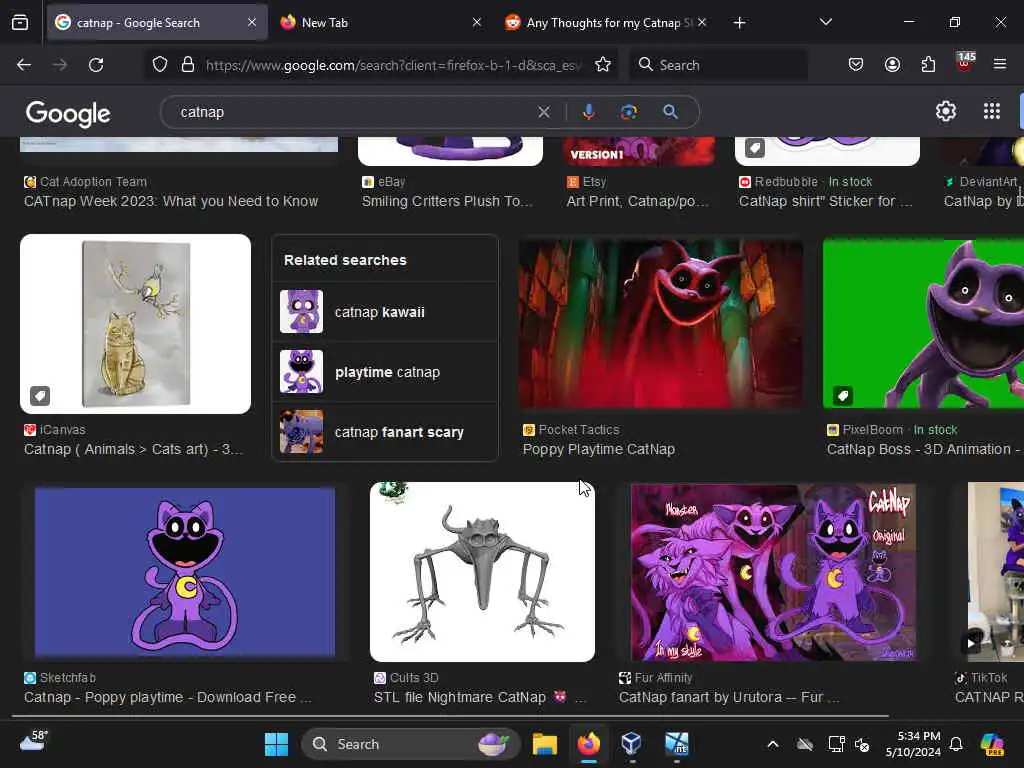This screenshot has height=768, width=1024.
Task: Open iCanvas cat and bird painting thumbnail
Action: (x=135, y=324)
